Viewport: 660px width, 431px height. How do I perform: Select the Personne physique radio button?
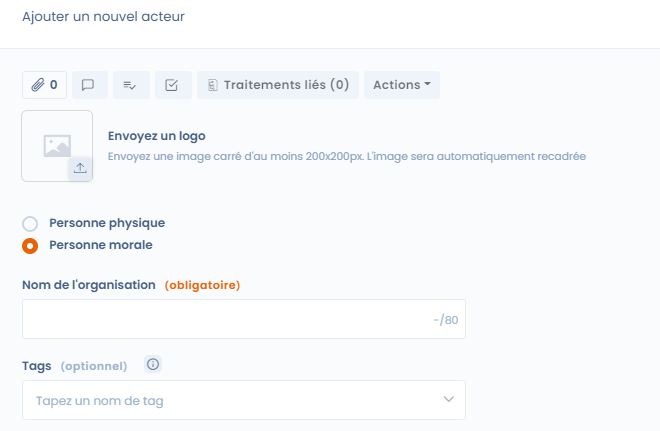[30, 224]
